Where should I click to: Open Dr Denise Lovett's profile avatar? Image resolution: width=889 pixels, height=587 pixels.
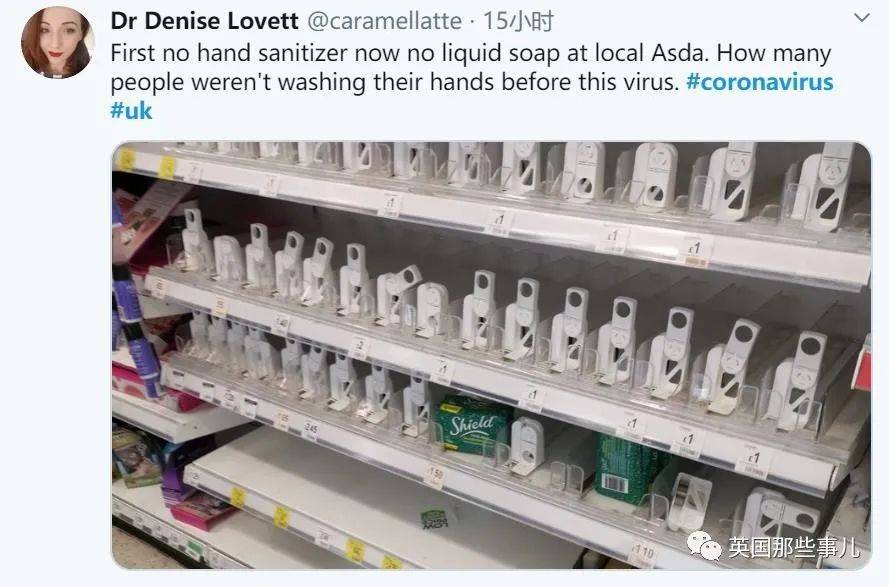[57, 43]
